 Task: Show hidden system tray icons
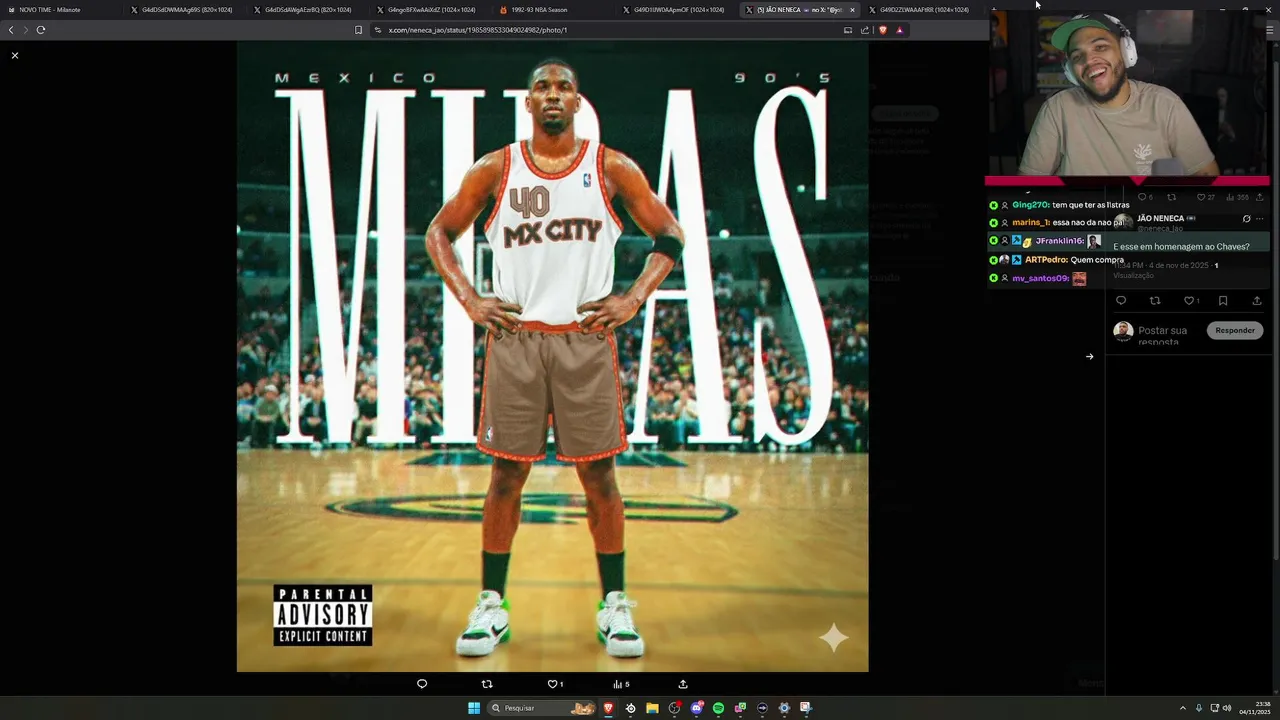pyautogui.click(x=1182, y=708)
